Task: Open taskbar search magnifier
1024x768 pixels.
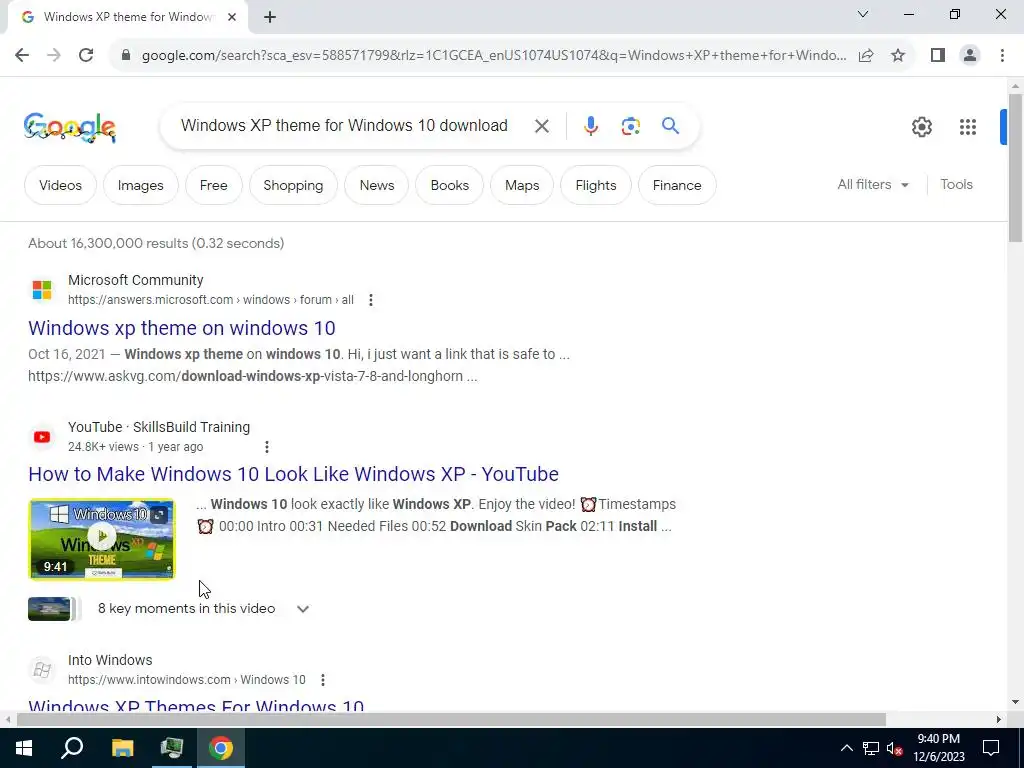Action: pyautogui.click(x=72, y=748)
